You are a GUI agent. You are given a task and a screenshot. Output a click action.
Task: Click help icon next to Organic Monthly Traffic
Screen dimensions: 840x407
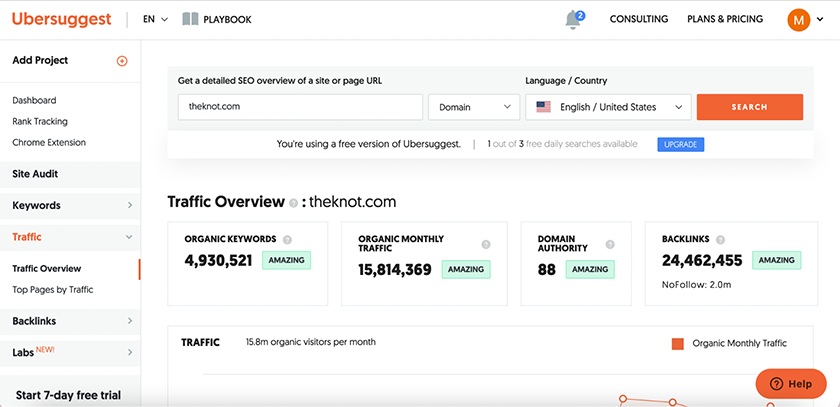click(486, 244)
